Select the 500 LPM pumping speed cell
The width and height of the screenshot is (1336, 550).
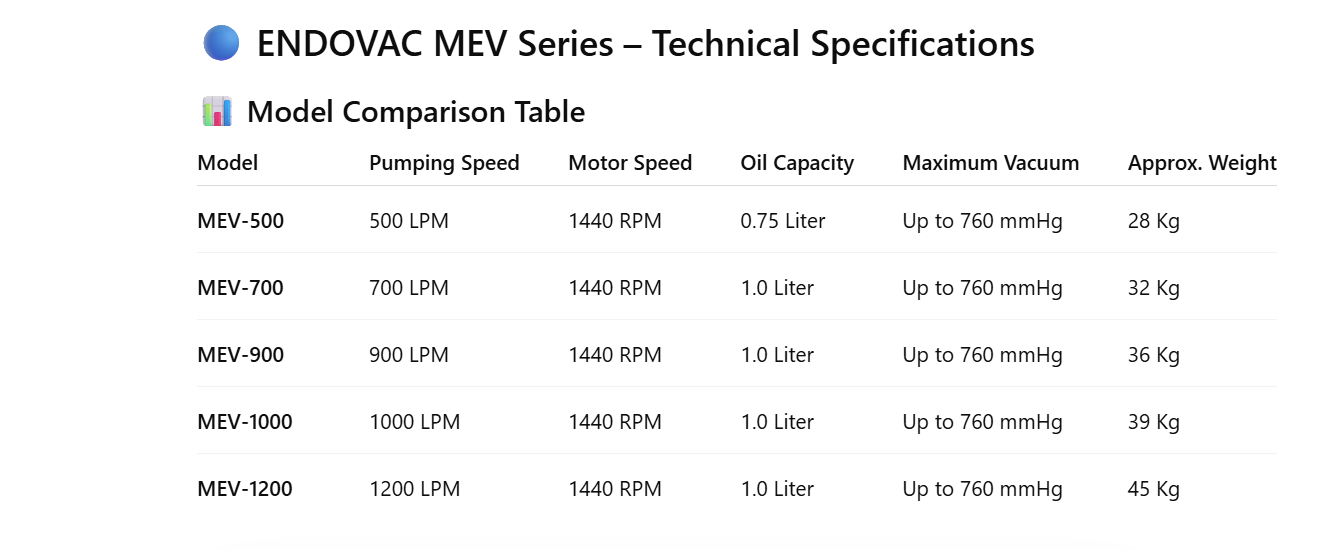tap(409, 221)
